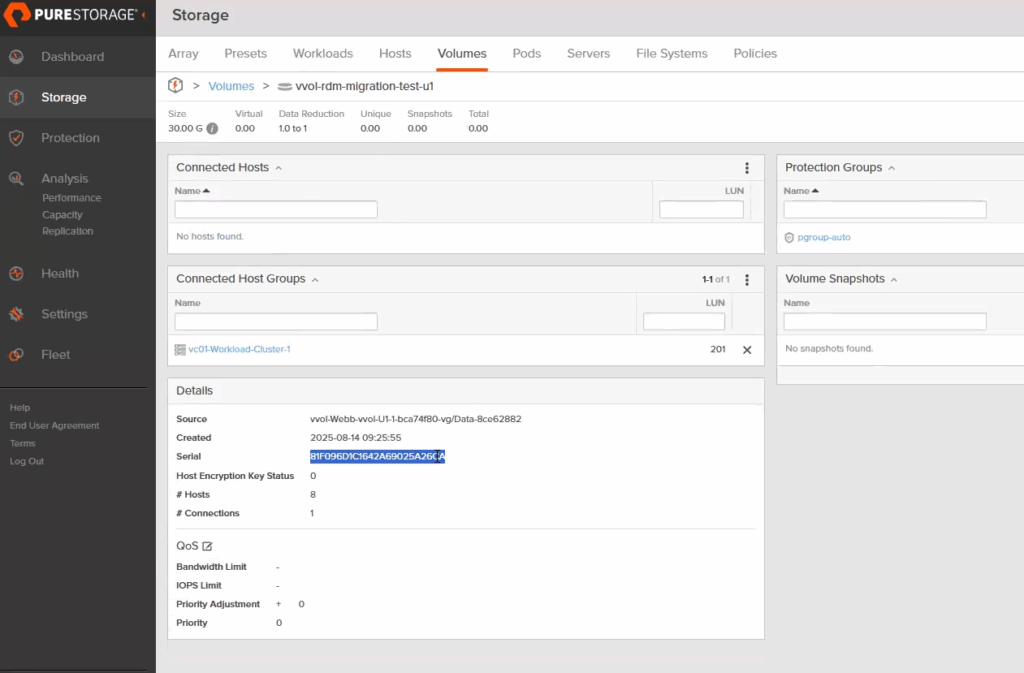Collapse the Volume Snapshots panel
1024x673 pixels.
click(x=894, y=280)
